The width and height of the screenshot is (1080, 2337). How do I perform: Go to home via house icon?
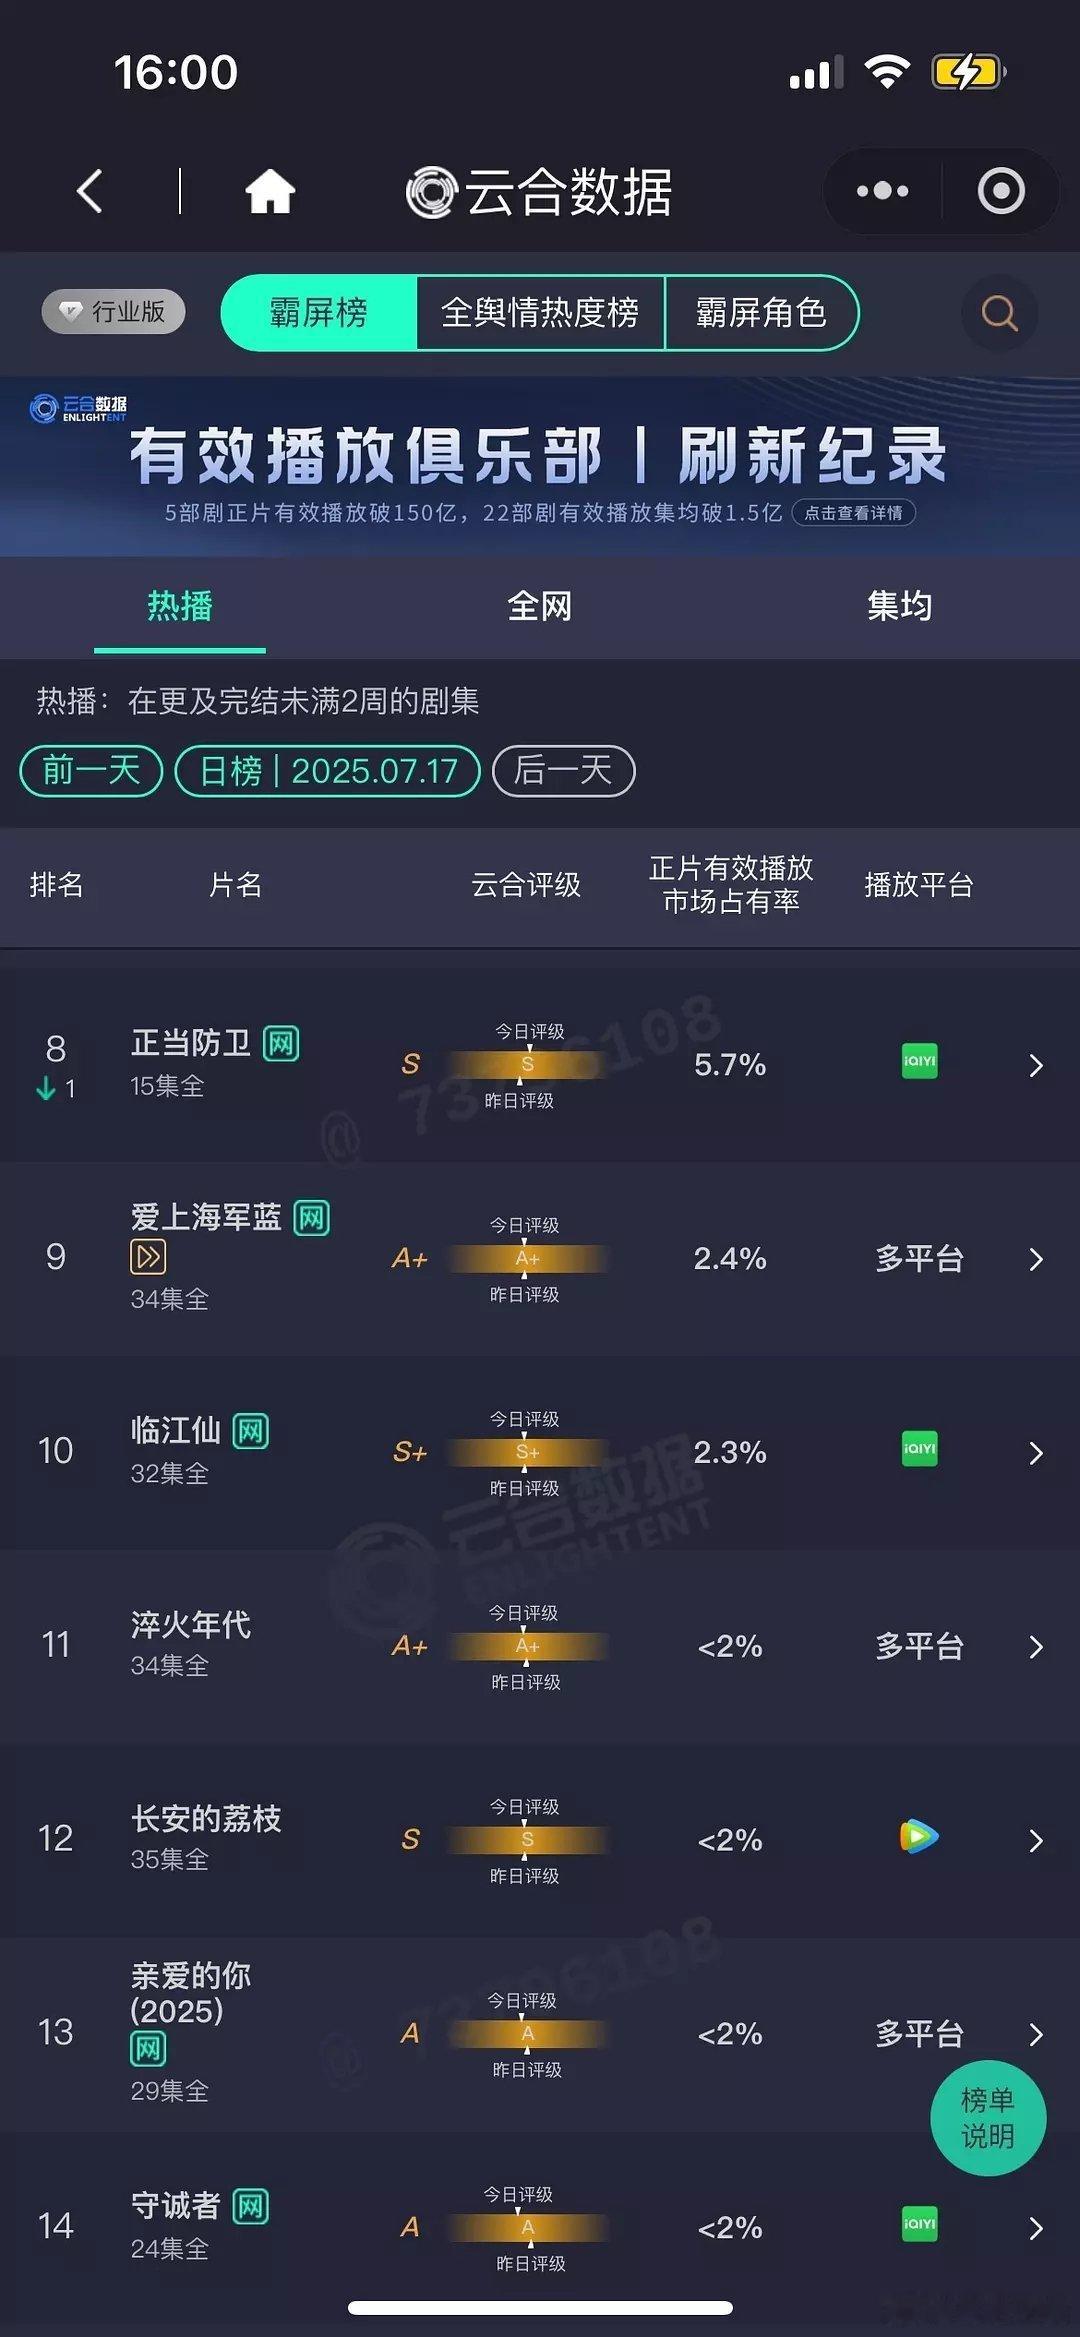point(270,191)
